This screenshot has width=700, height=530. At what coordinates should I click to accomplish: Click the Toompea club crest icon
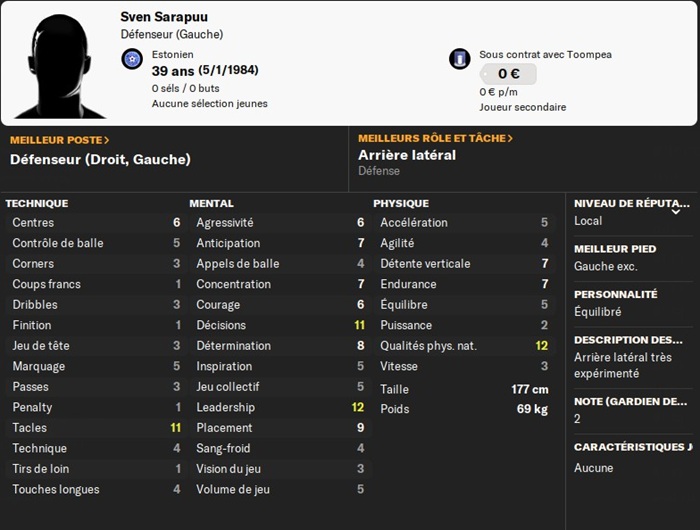[x=459, y=59]
